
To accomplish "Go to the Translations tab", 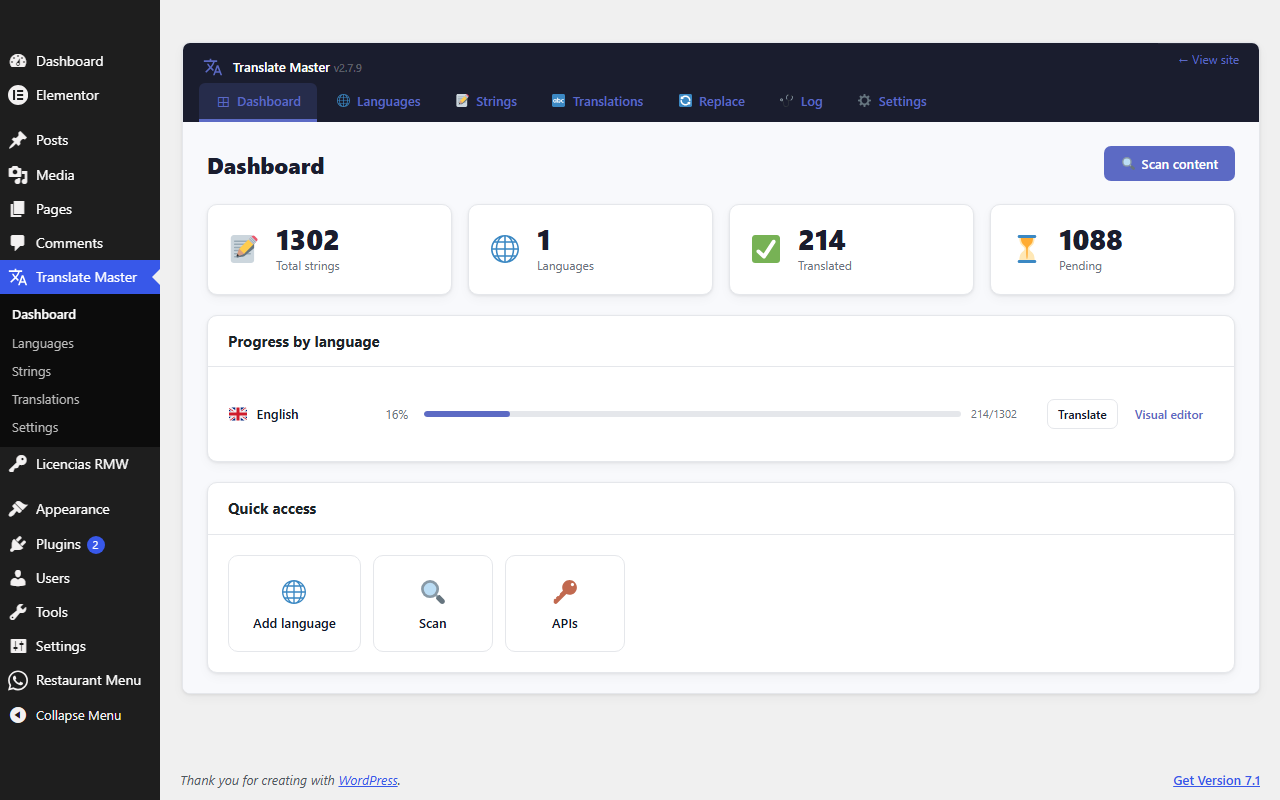I will click(597, 102).
